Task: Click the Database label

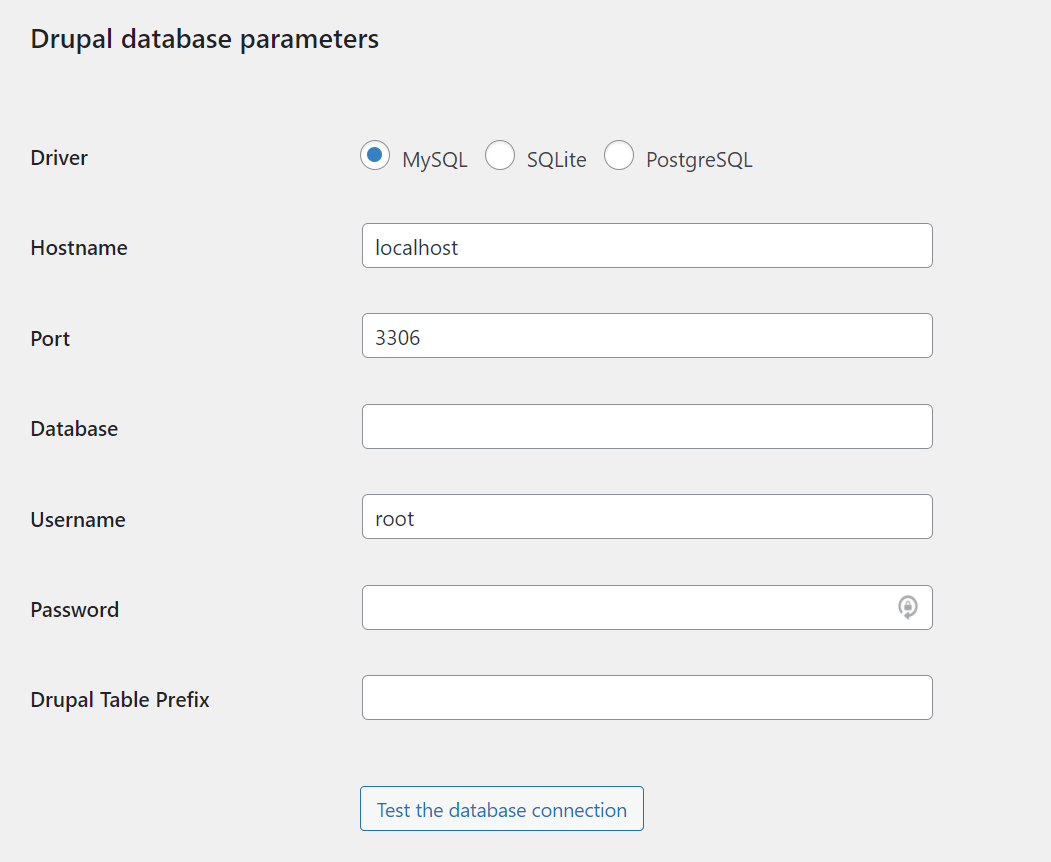Action: [74, 428]
